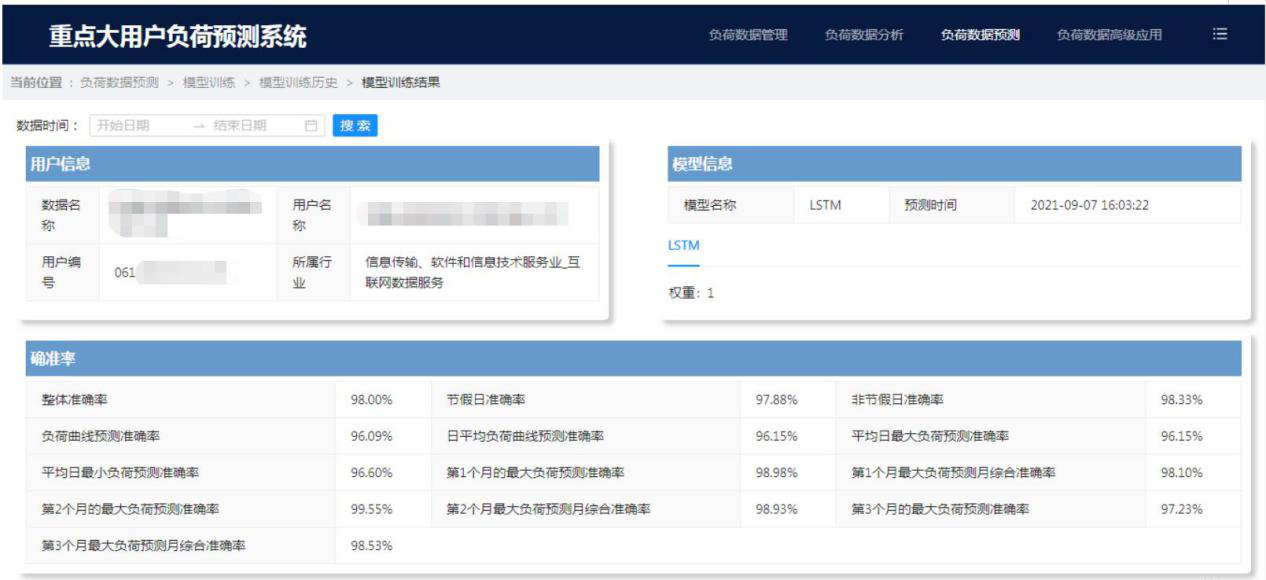Navigate to 模型训练历史 in the breadcrumb
The image size is (1266, 580).
[298, 82]
